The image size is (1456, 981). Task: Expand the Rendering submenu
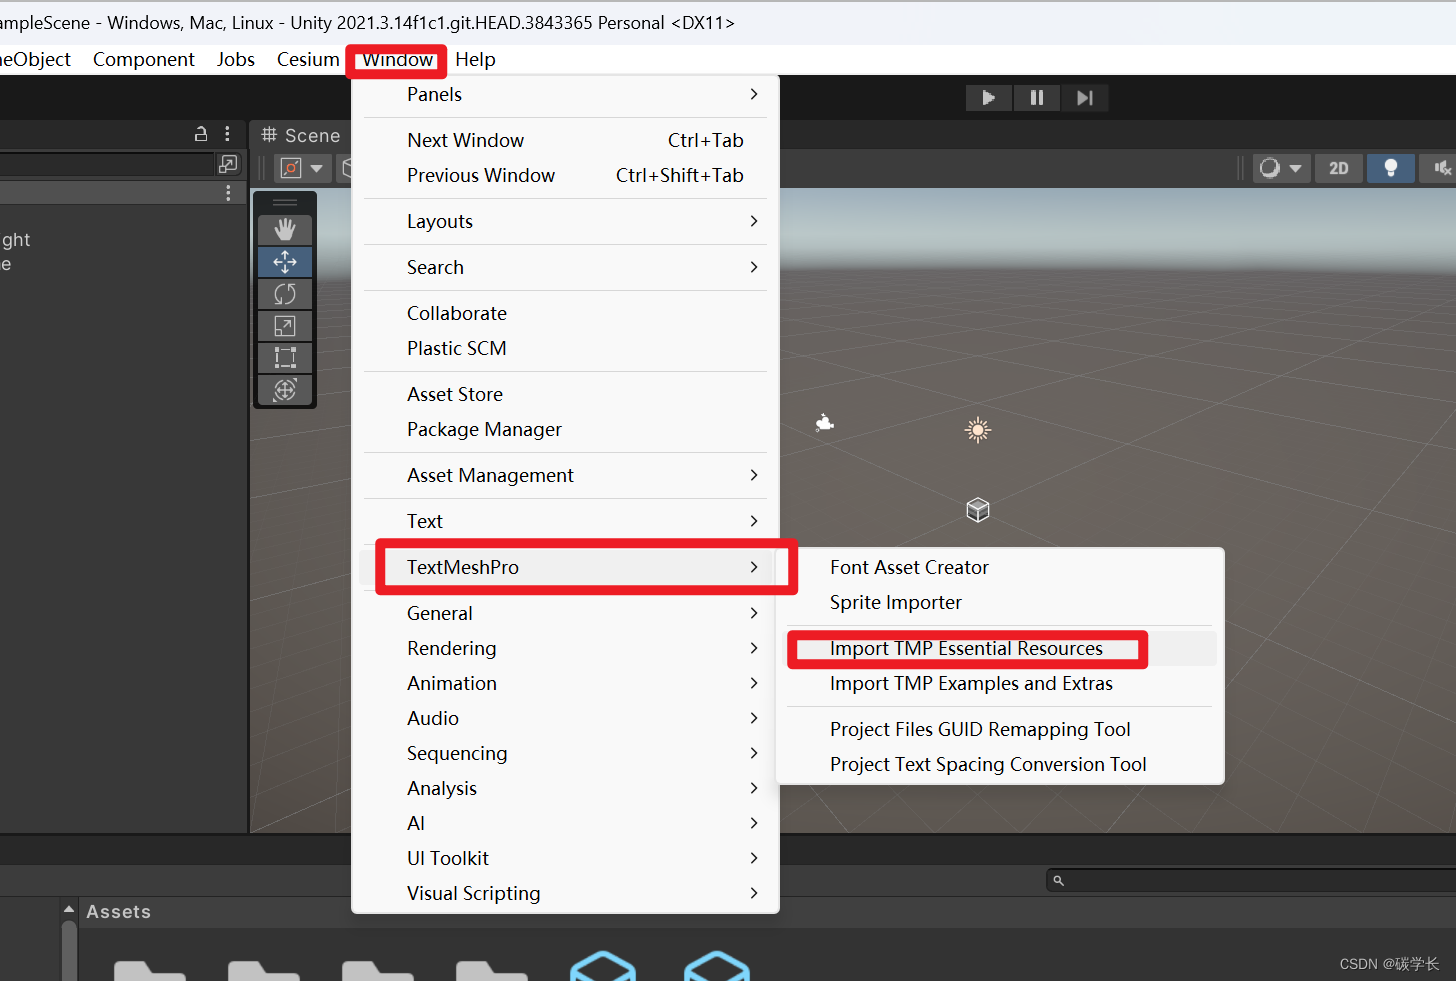tap(565, 648)
